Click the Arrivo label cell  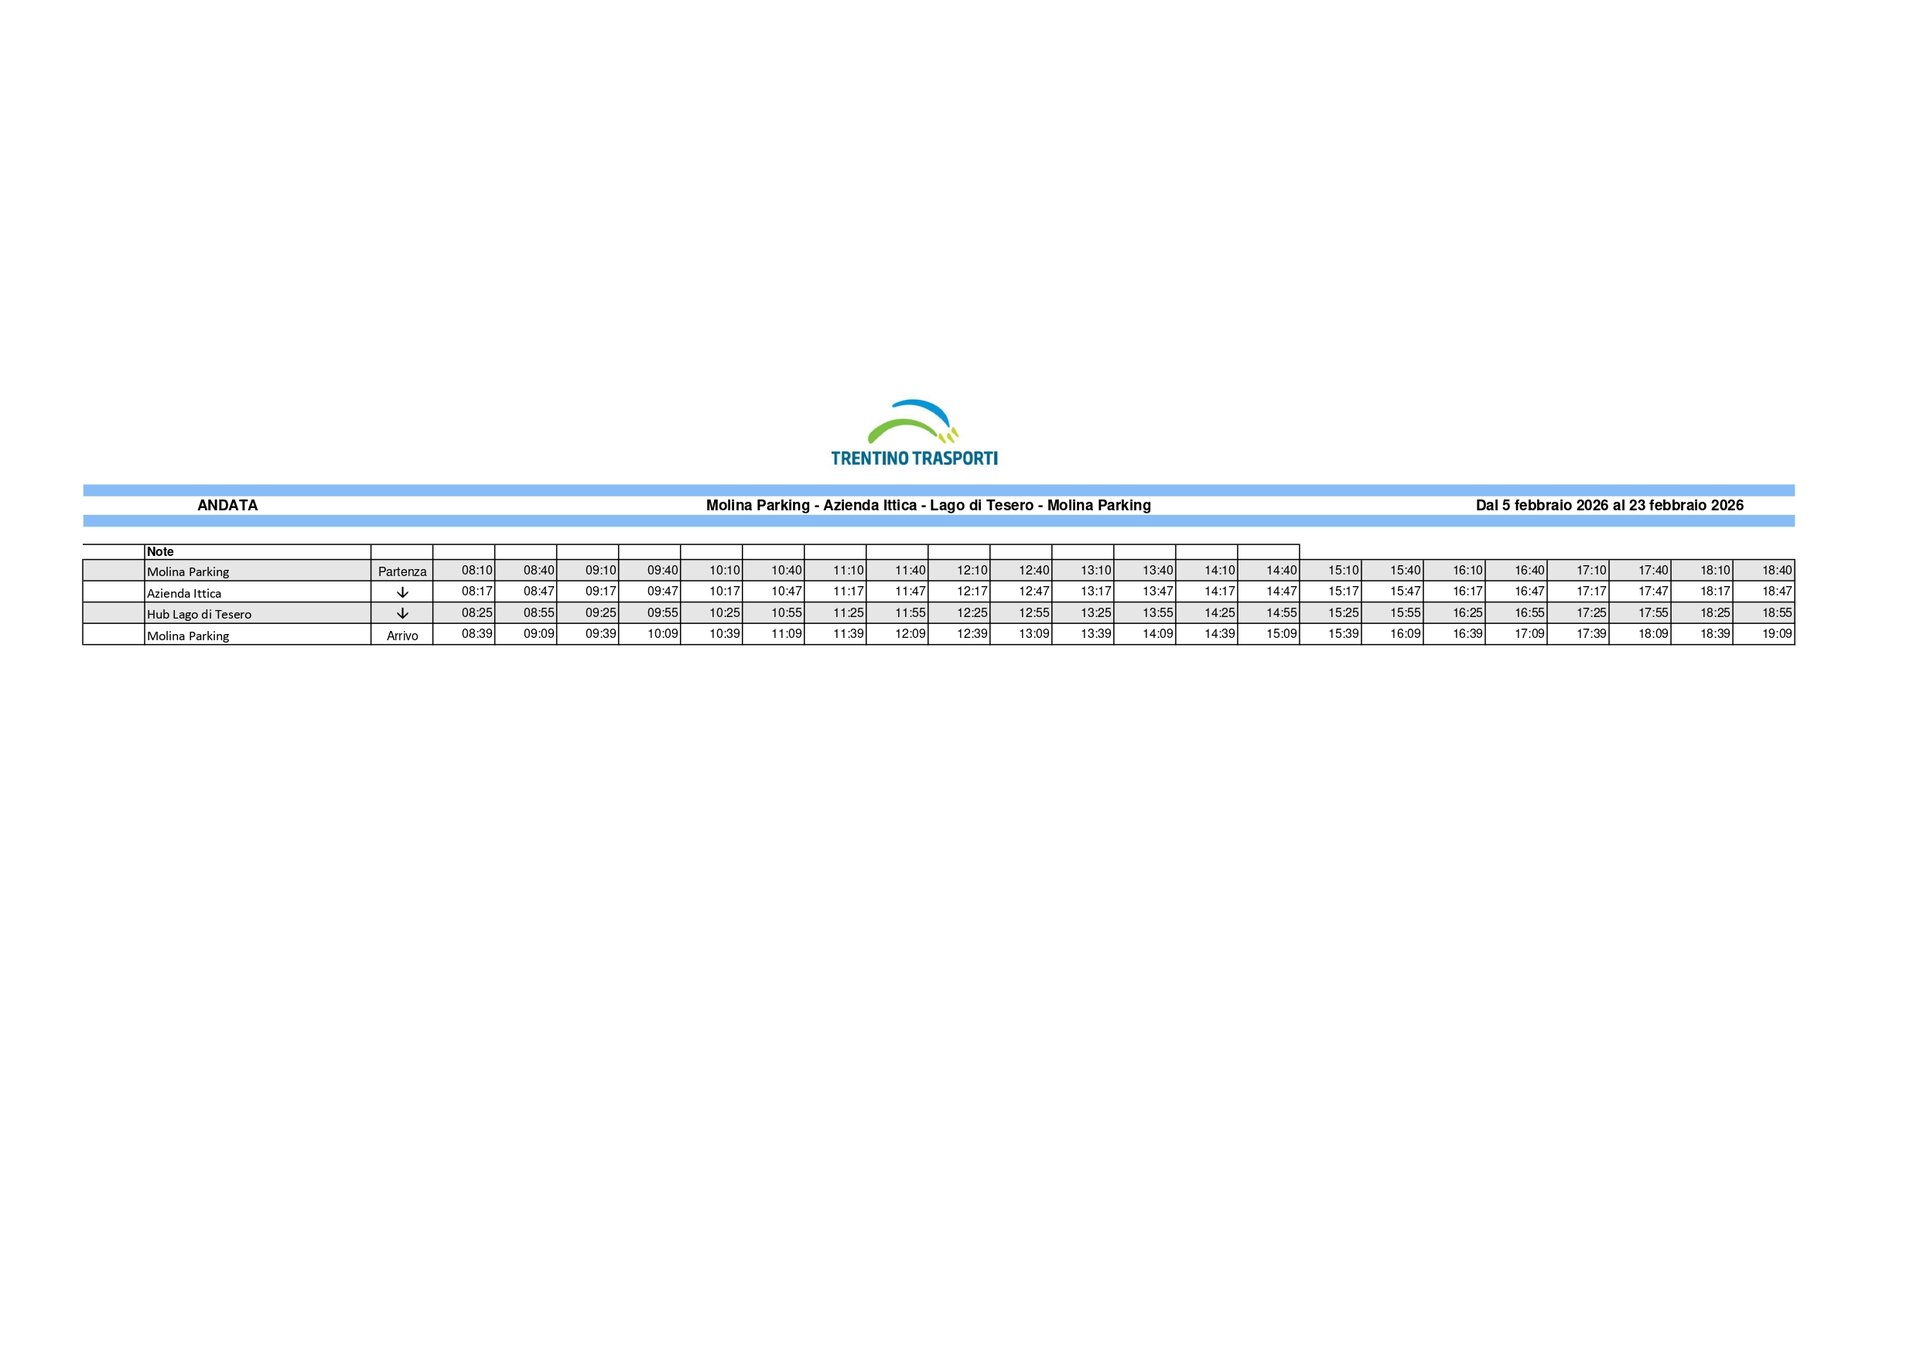point(402,635)
